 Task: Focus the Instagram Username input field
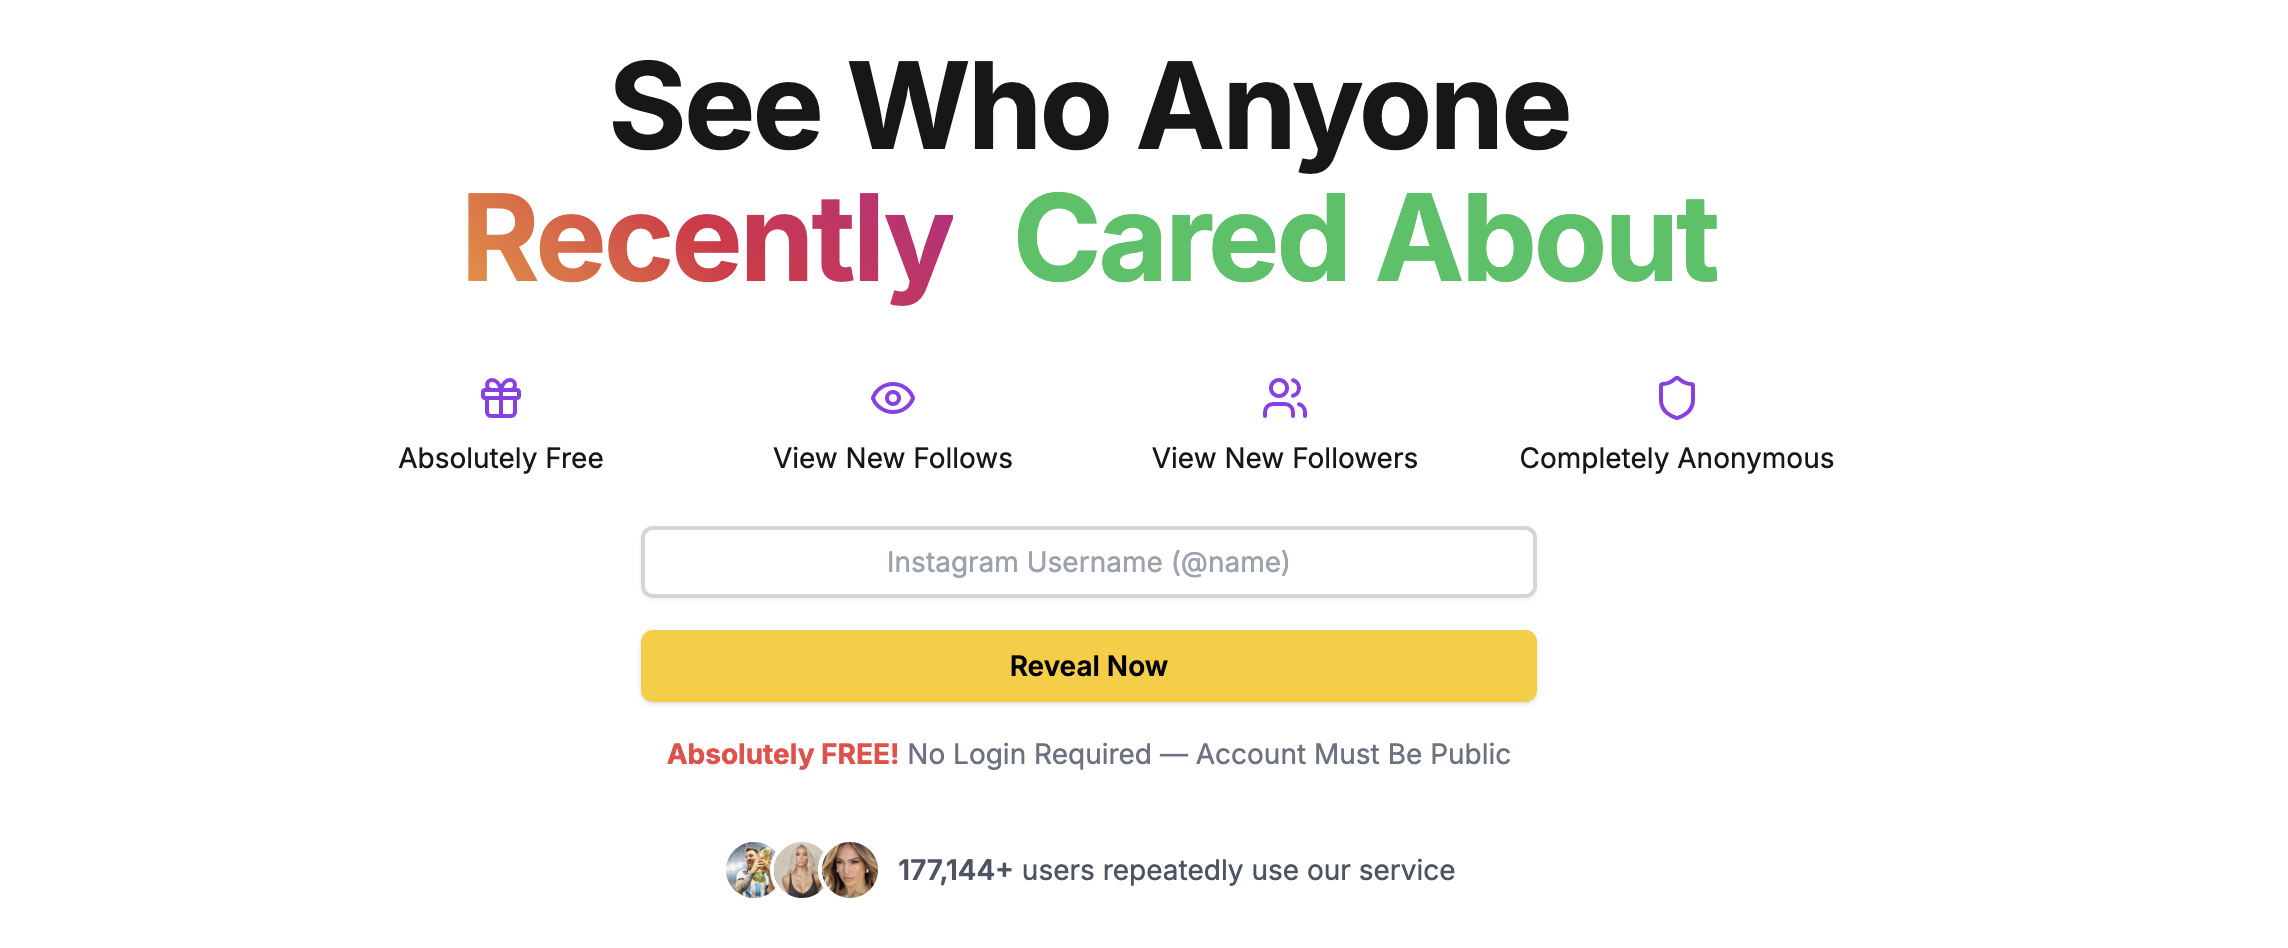tap(1088, 562)
